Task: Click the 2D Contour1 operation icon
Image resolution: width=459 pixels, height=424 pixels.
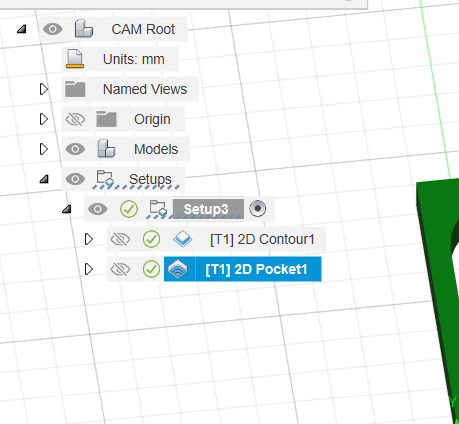Action: click(x=182, y=239)
